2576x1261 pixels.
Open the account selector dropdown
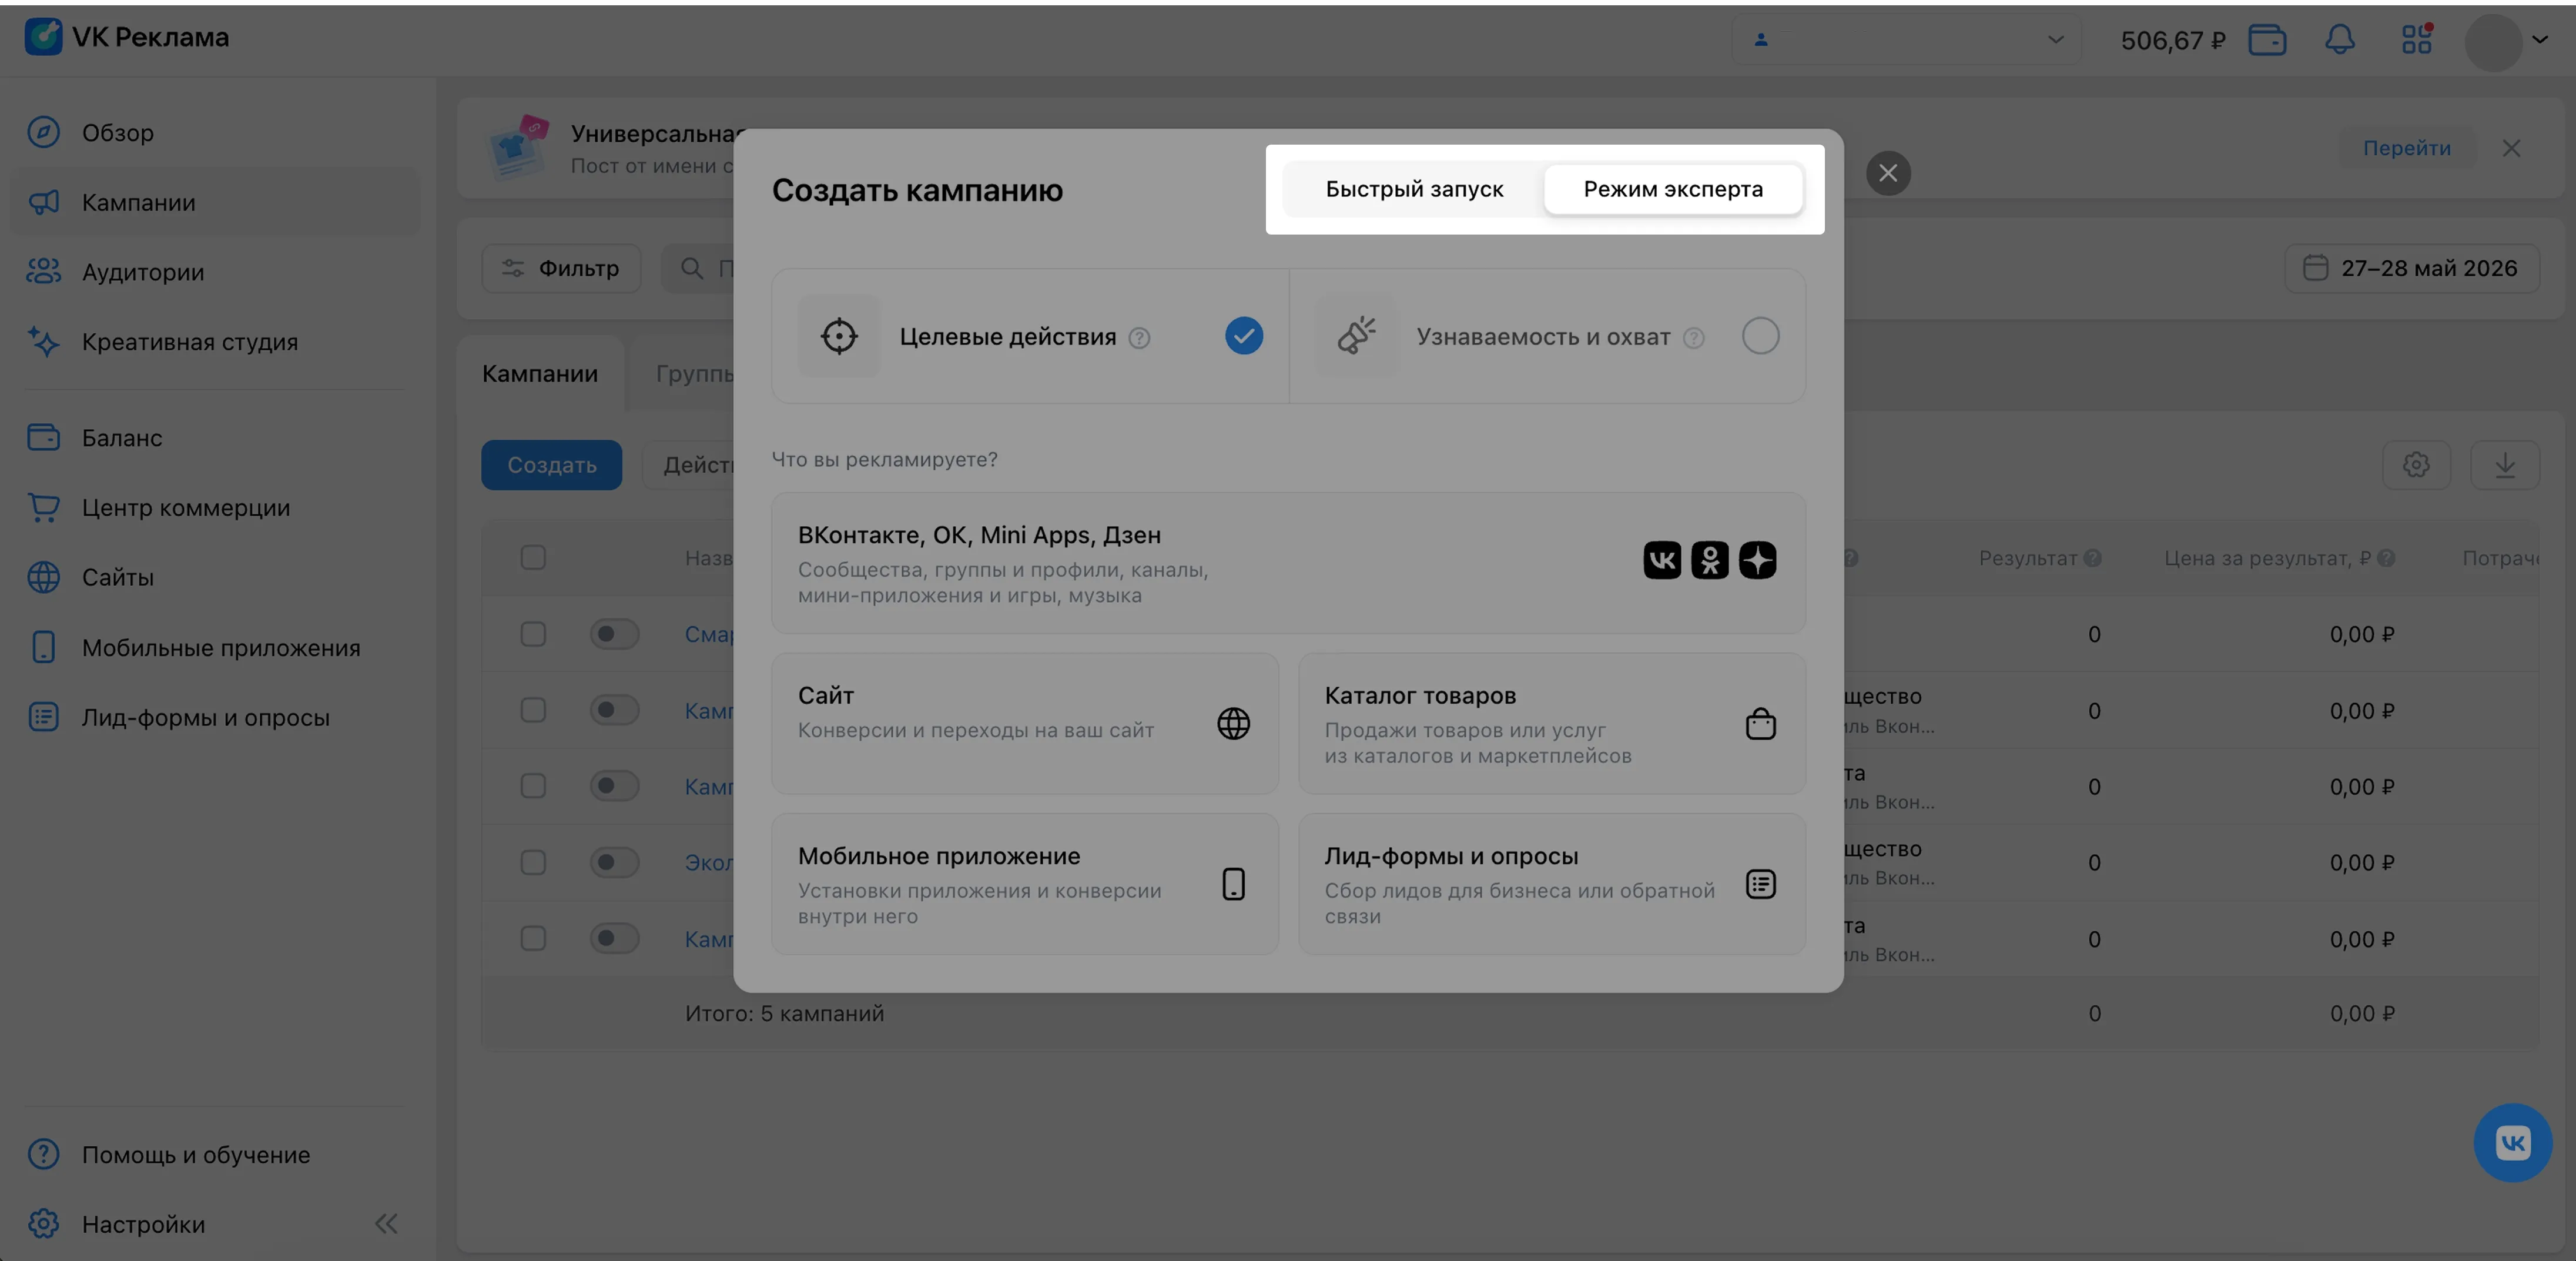[1907, 40]
